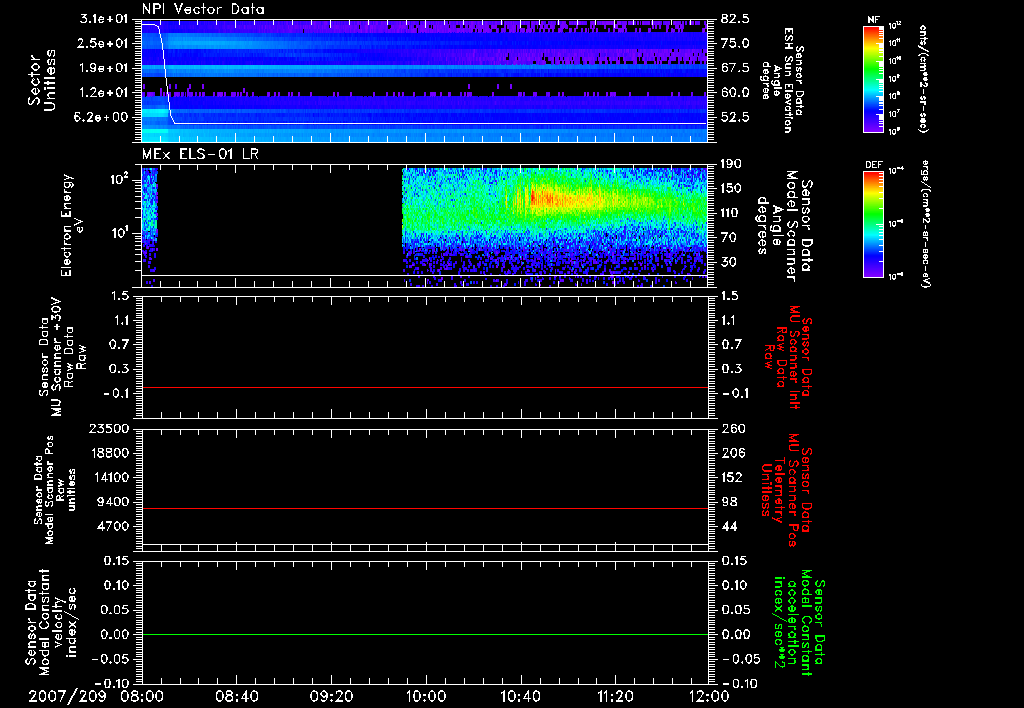Click the "260" telemetry tick label
The image size is (1024, 708).
(x=731, y=429)
